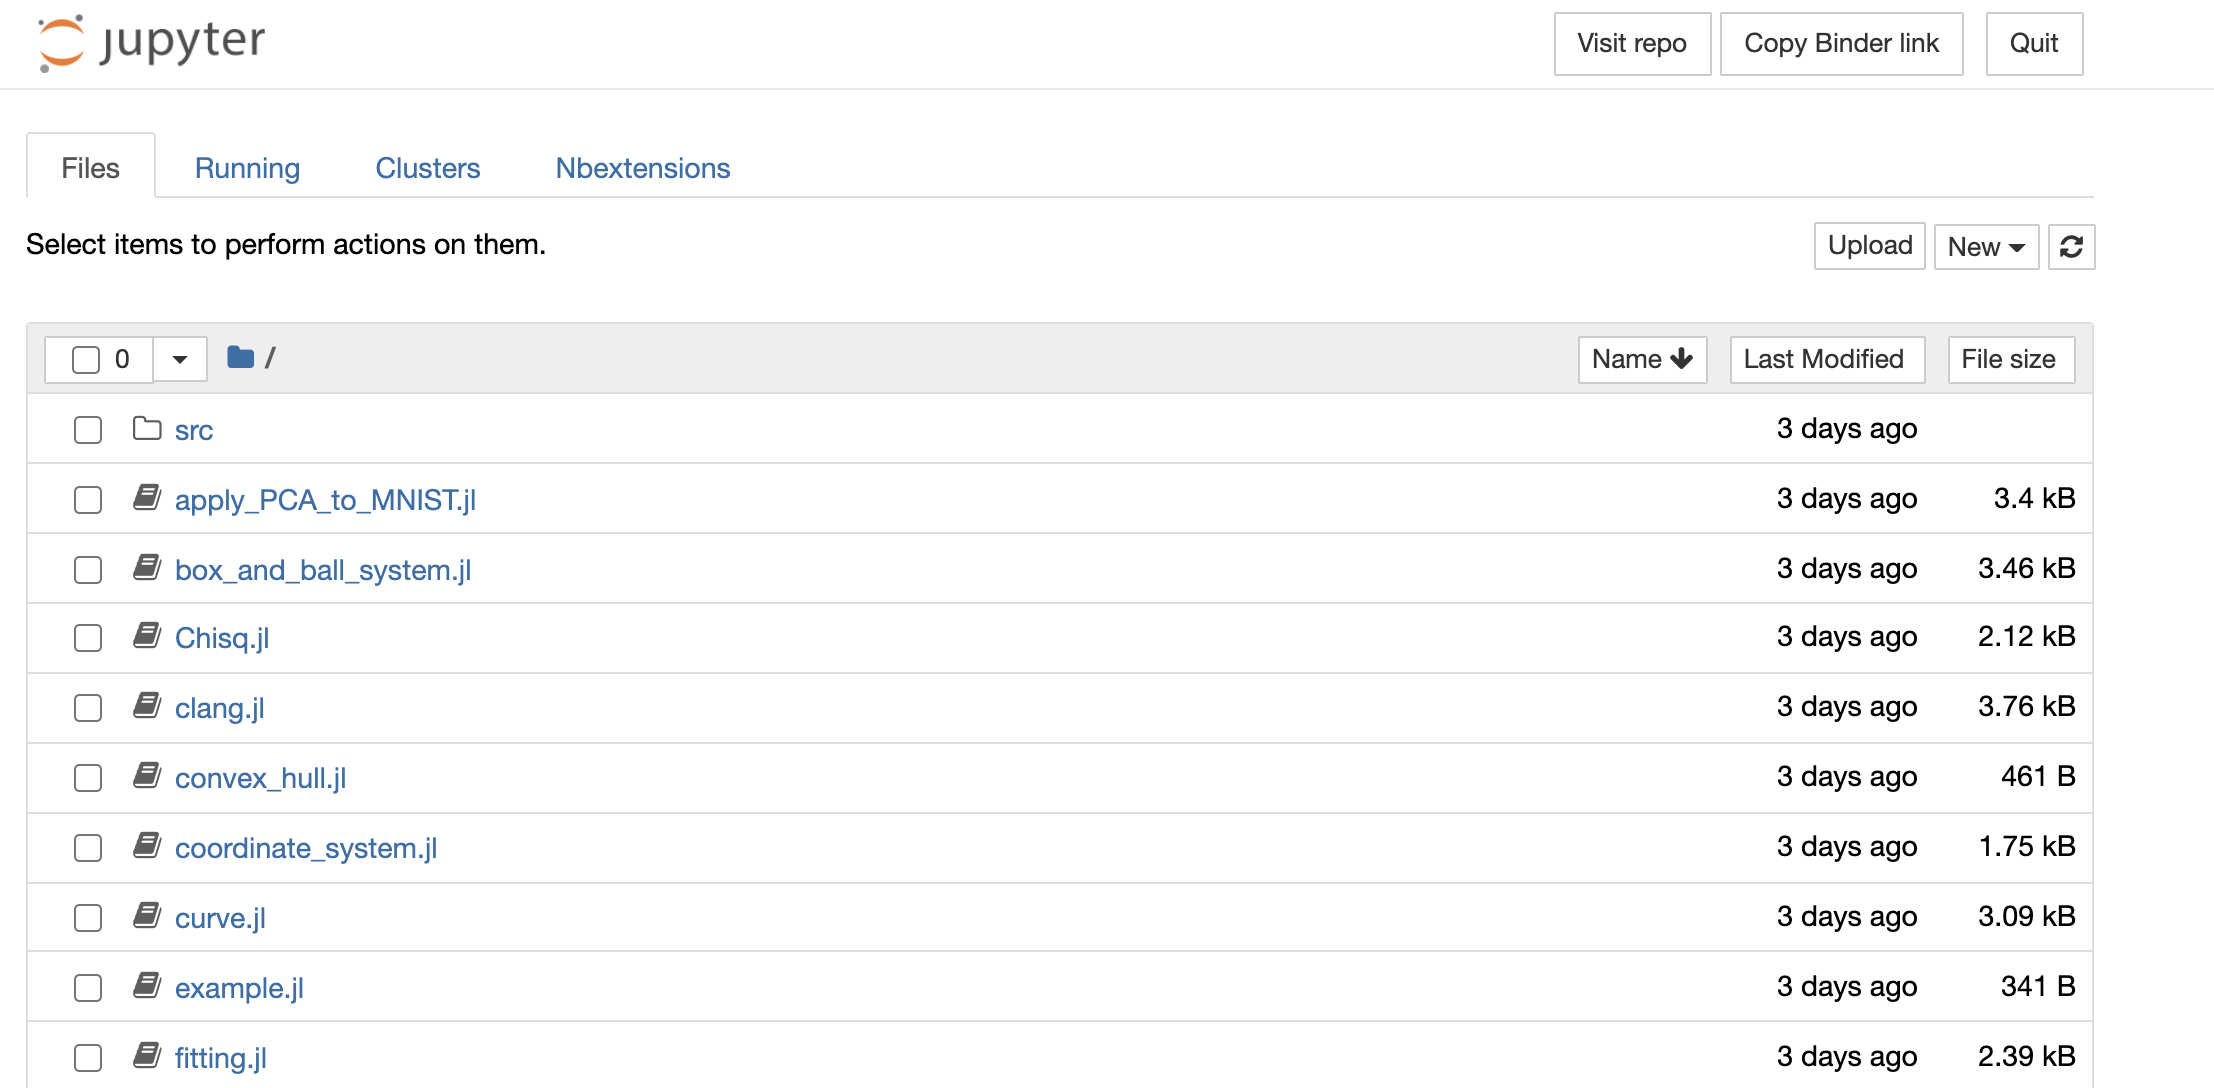Open the box_and_ball_system.jl file link
The image size is (2214, 1088).
322,570
